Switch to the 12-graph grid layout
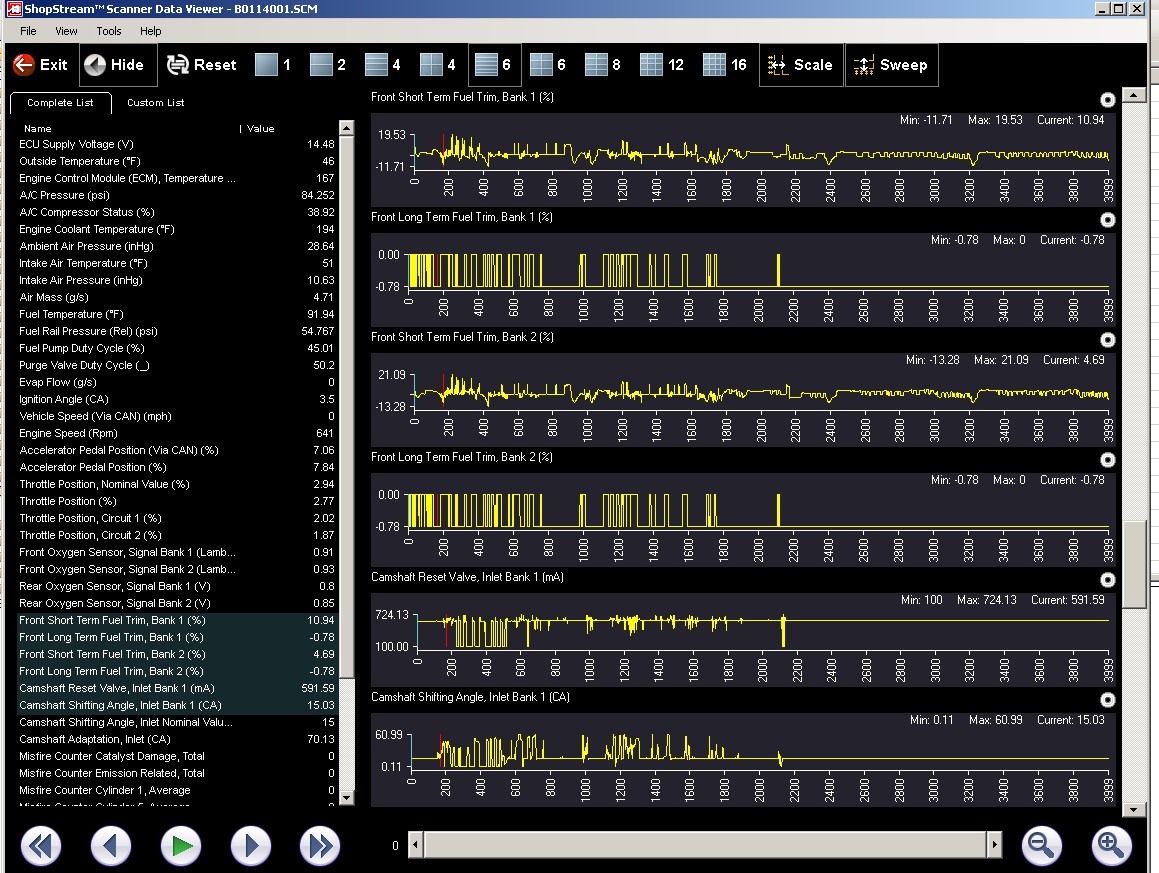The width and height of the screenshot is (1159, 873). [662, 65]
